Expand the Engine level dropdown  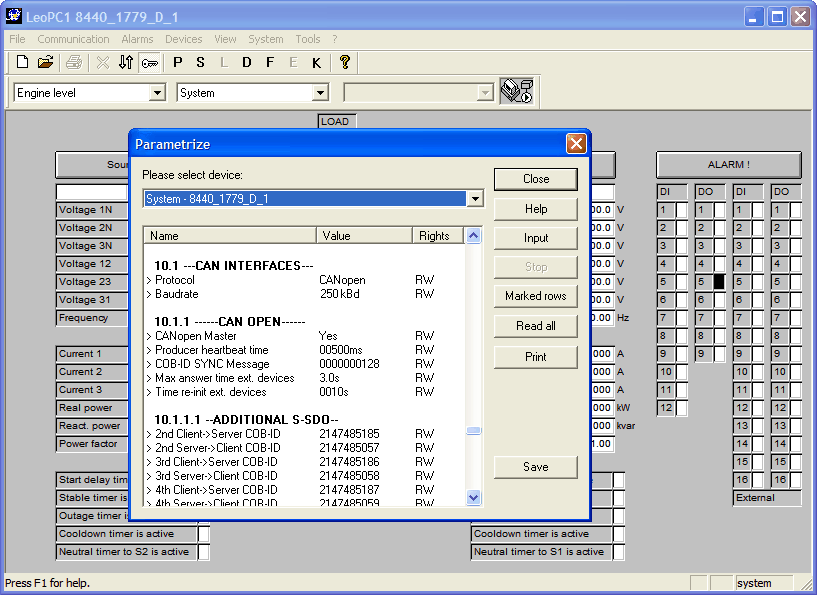pos(157,93)
